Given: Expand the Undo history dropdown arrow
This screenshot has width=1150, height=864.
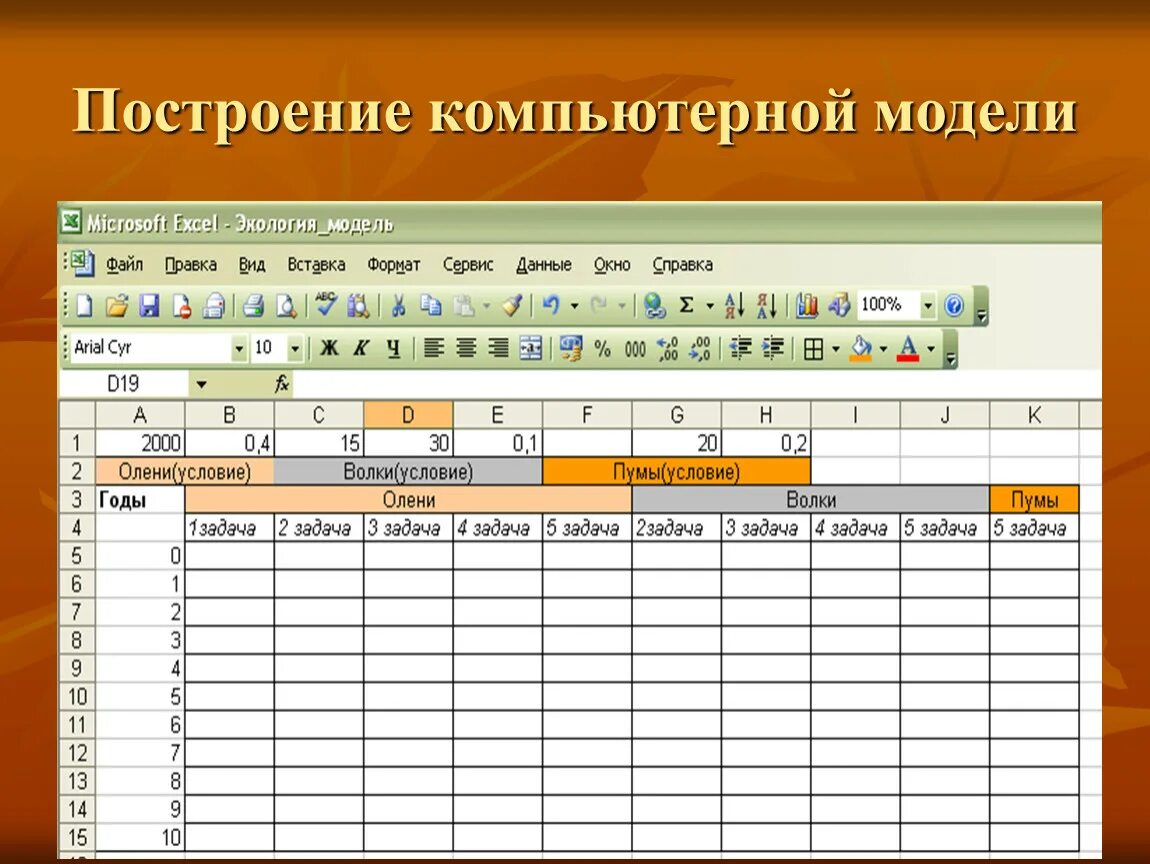Looking at the screenshot, I should [x=574, y=306].
